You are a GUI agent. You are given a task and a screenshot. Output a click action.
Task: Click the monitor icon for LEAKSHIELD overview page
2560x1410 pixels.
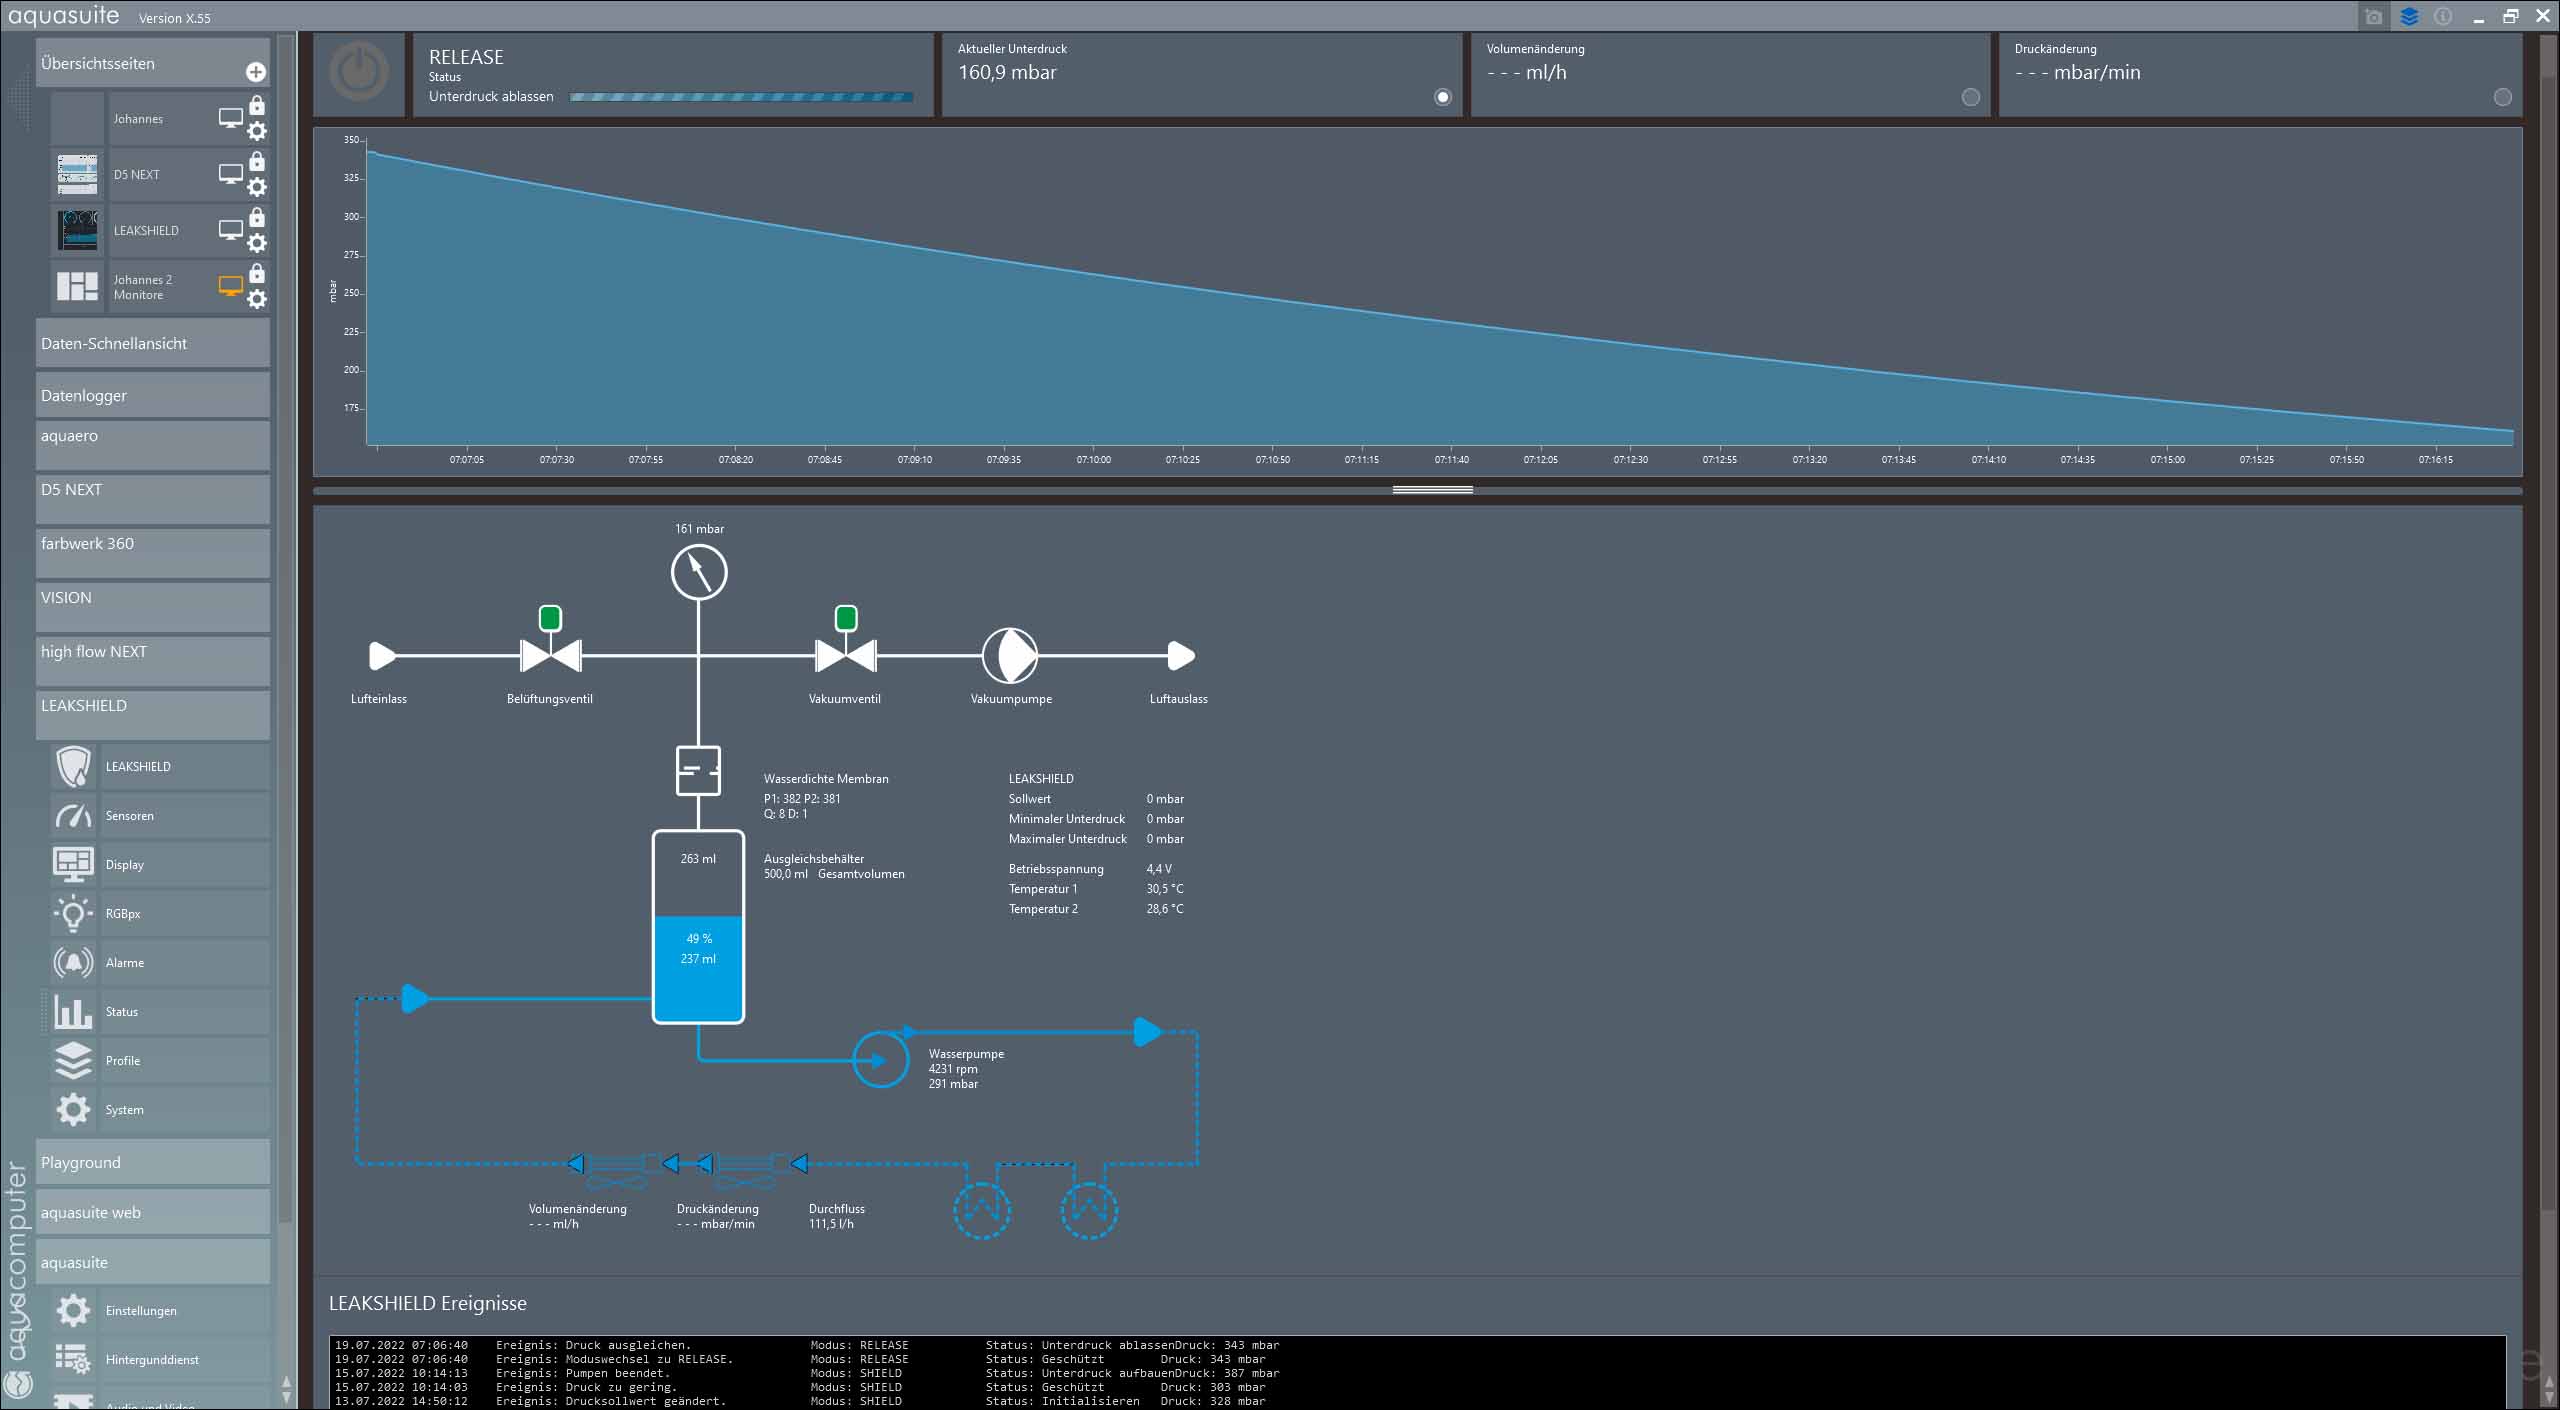231,230
